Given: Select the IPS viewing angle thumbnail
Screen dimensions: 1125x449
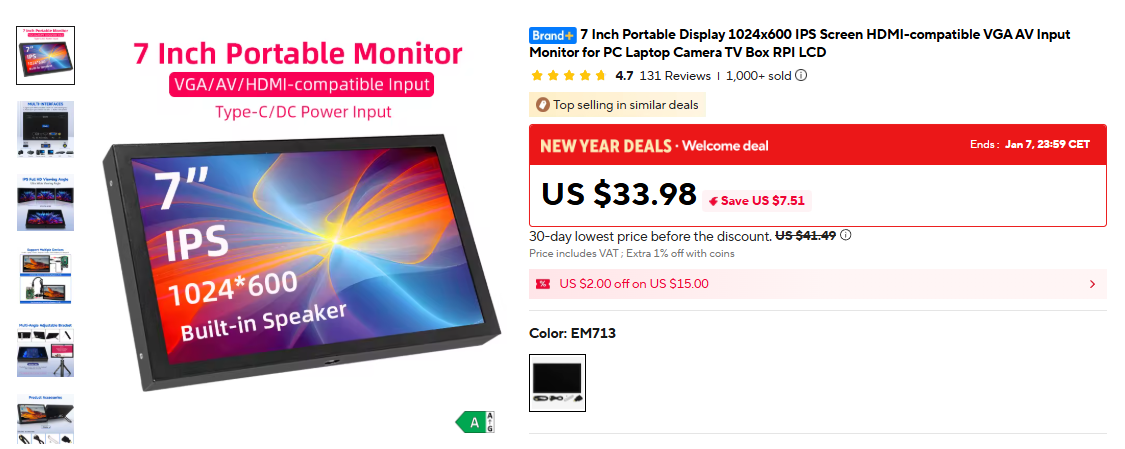Looking at the screenshot, I should tap(45, 203).
